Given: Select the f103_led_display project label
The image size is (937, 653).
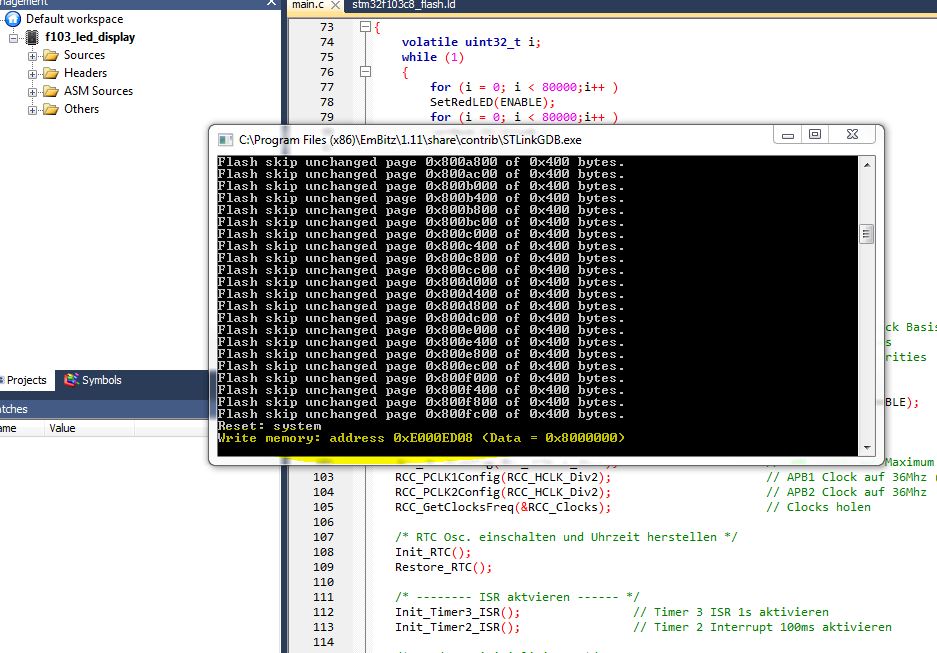Looking at the screenshot, I should (90, 37).
